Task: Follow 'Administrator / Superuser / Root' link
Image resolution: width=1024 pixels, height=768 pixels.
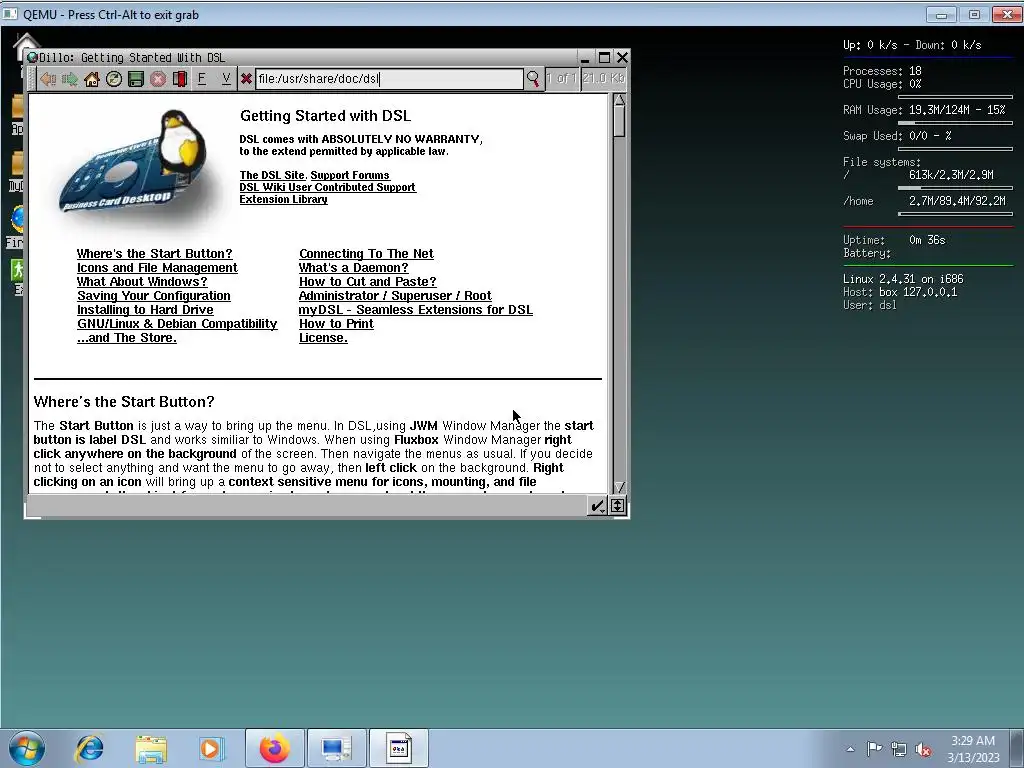Action: coord(395,296)
